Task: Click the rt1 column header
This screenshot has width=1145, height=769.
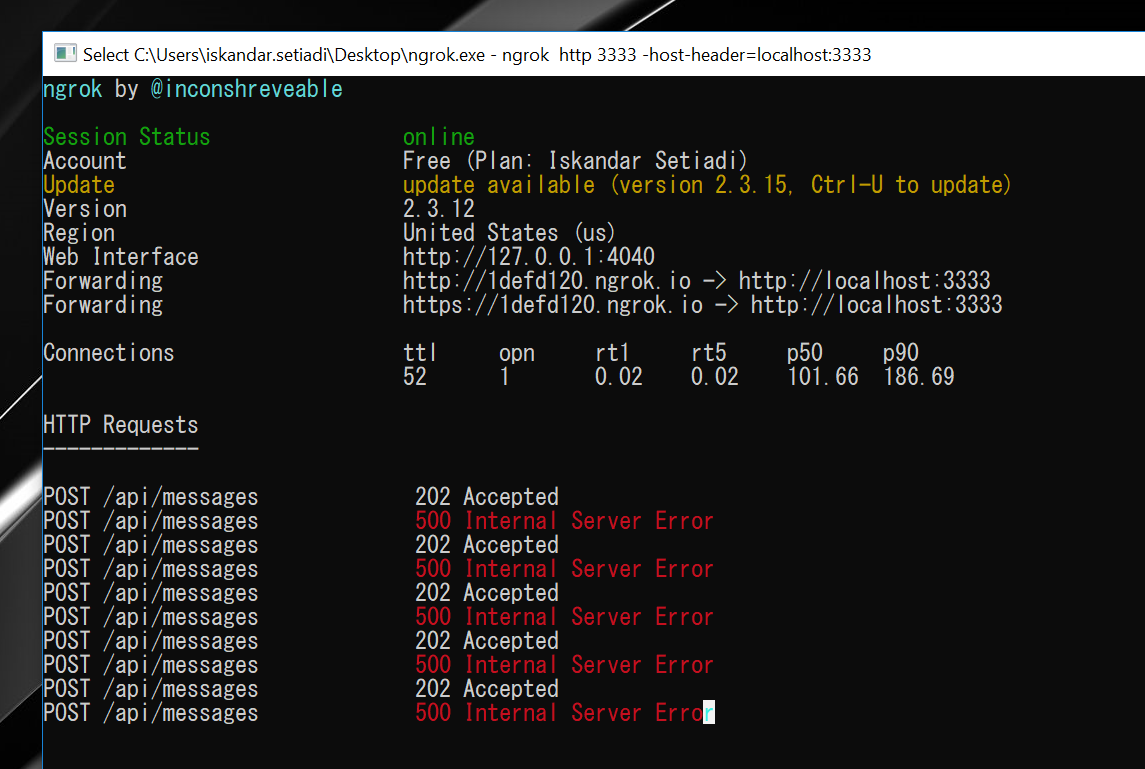Action: (x=612, y=353)
